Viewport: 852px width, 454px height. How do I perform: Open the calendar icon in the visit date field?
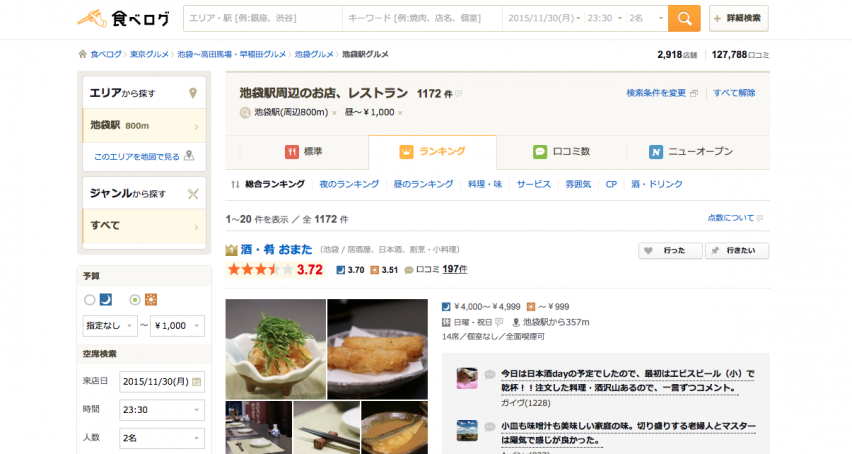(197, 381)
